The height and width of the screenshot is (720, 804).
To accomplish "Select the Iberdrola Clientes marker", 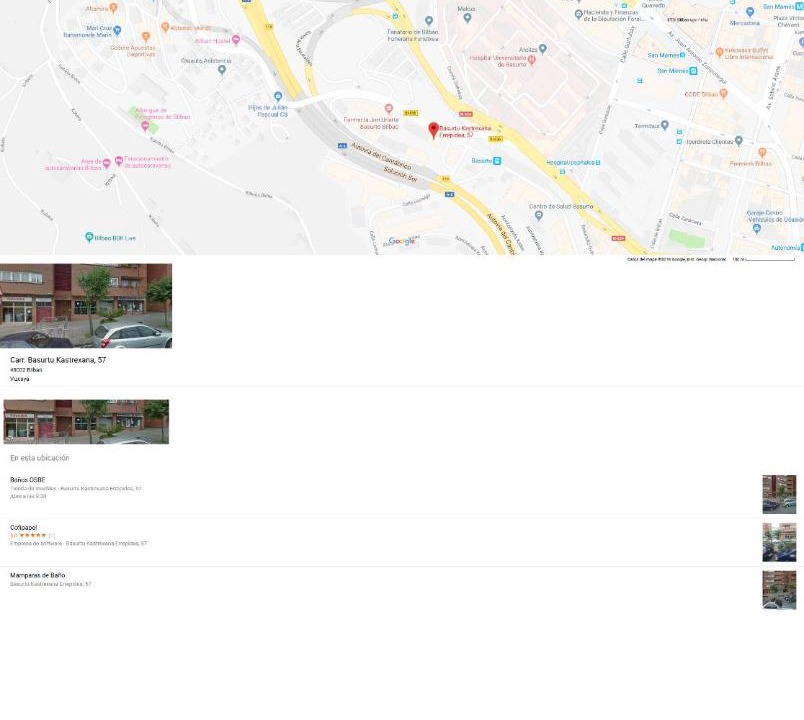I will (739, 141).
